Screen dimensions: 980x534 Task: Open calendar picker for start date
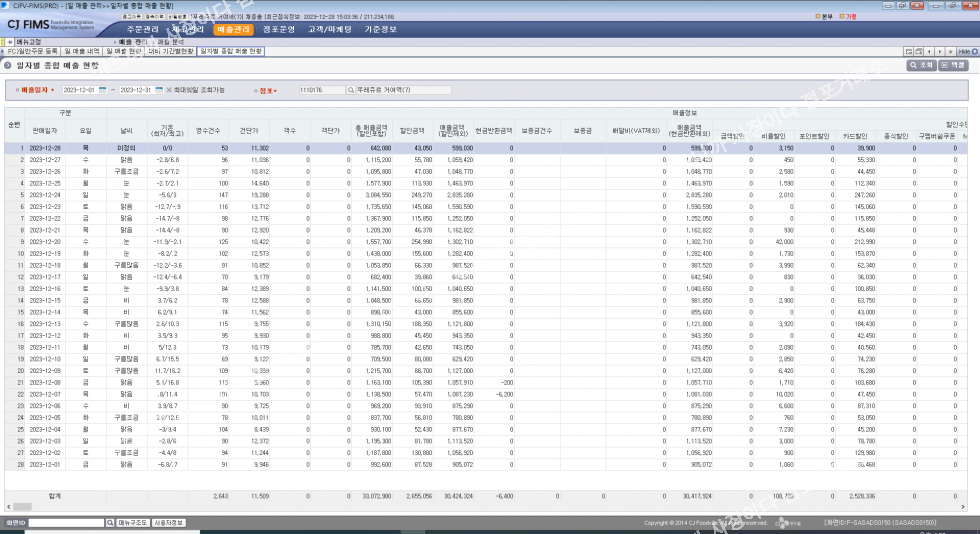click(x=103, y=90)
